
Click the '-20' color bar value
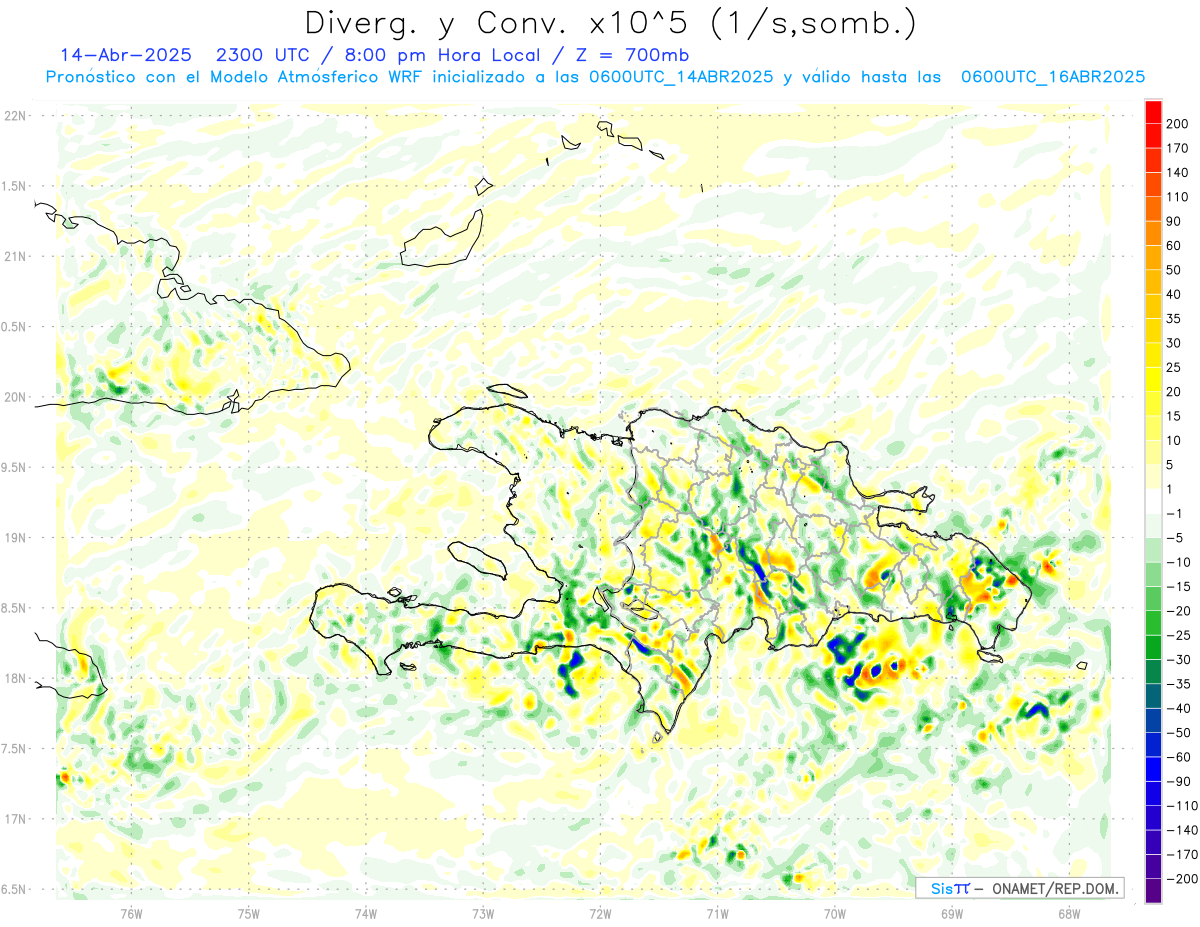pos(1180,611)
